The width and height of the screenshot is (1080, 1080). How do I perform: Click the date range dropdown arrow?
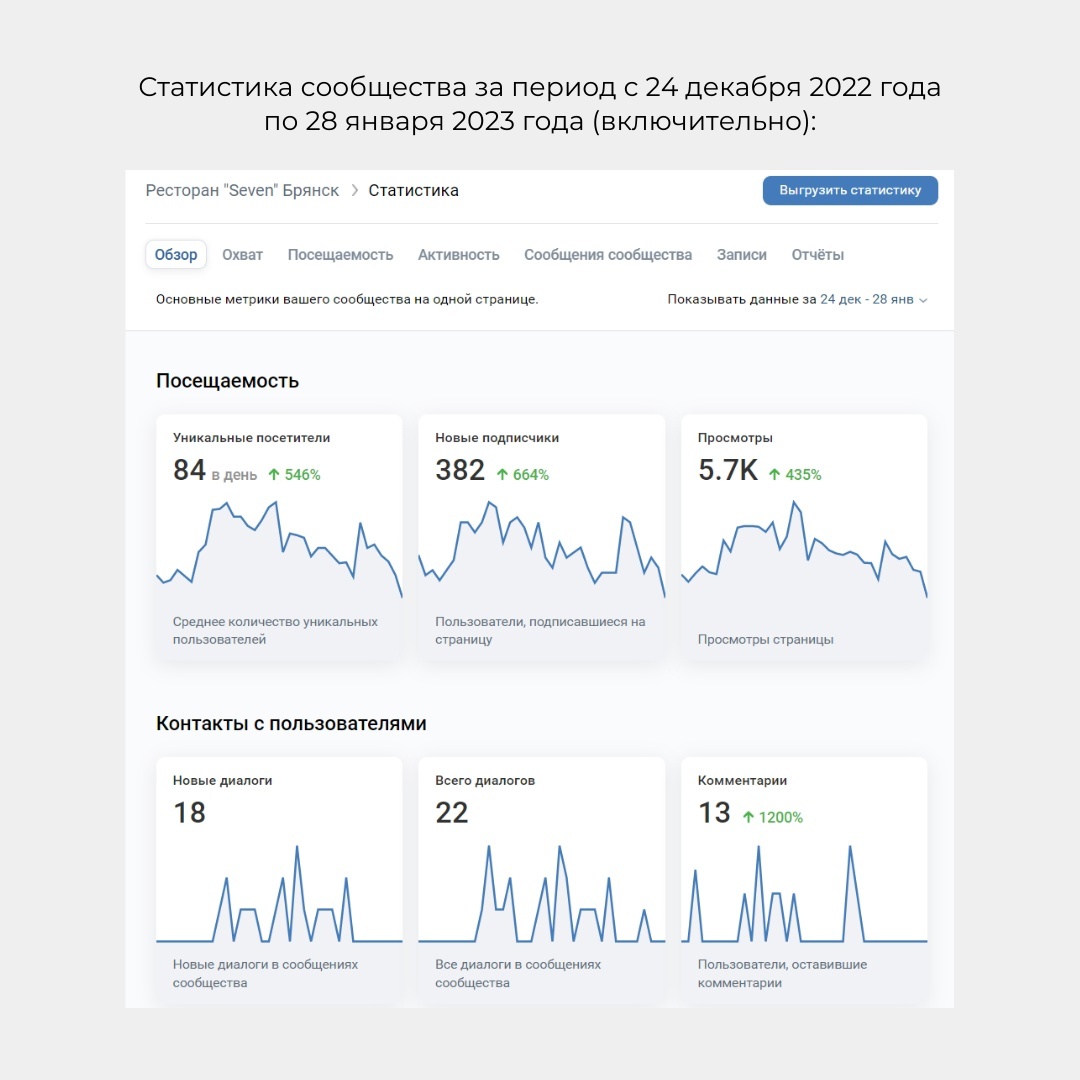click(924, 300)
